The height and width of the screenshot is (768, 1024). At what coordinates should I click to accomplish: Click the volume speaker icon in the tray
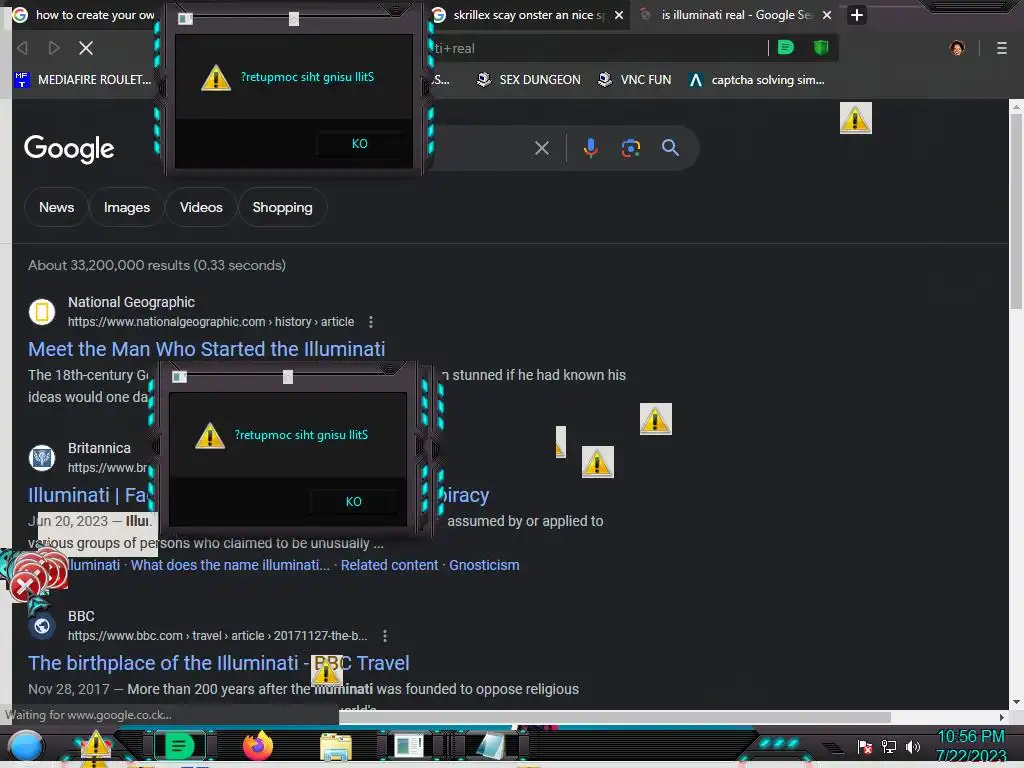click(x=913, y=746)
